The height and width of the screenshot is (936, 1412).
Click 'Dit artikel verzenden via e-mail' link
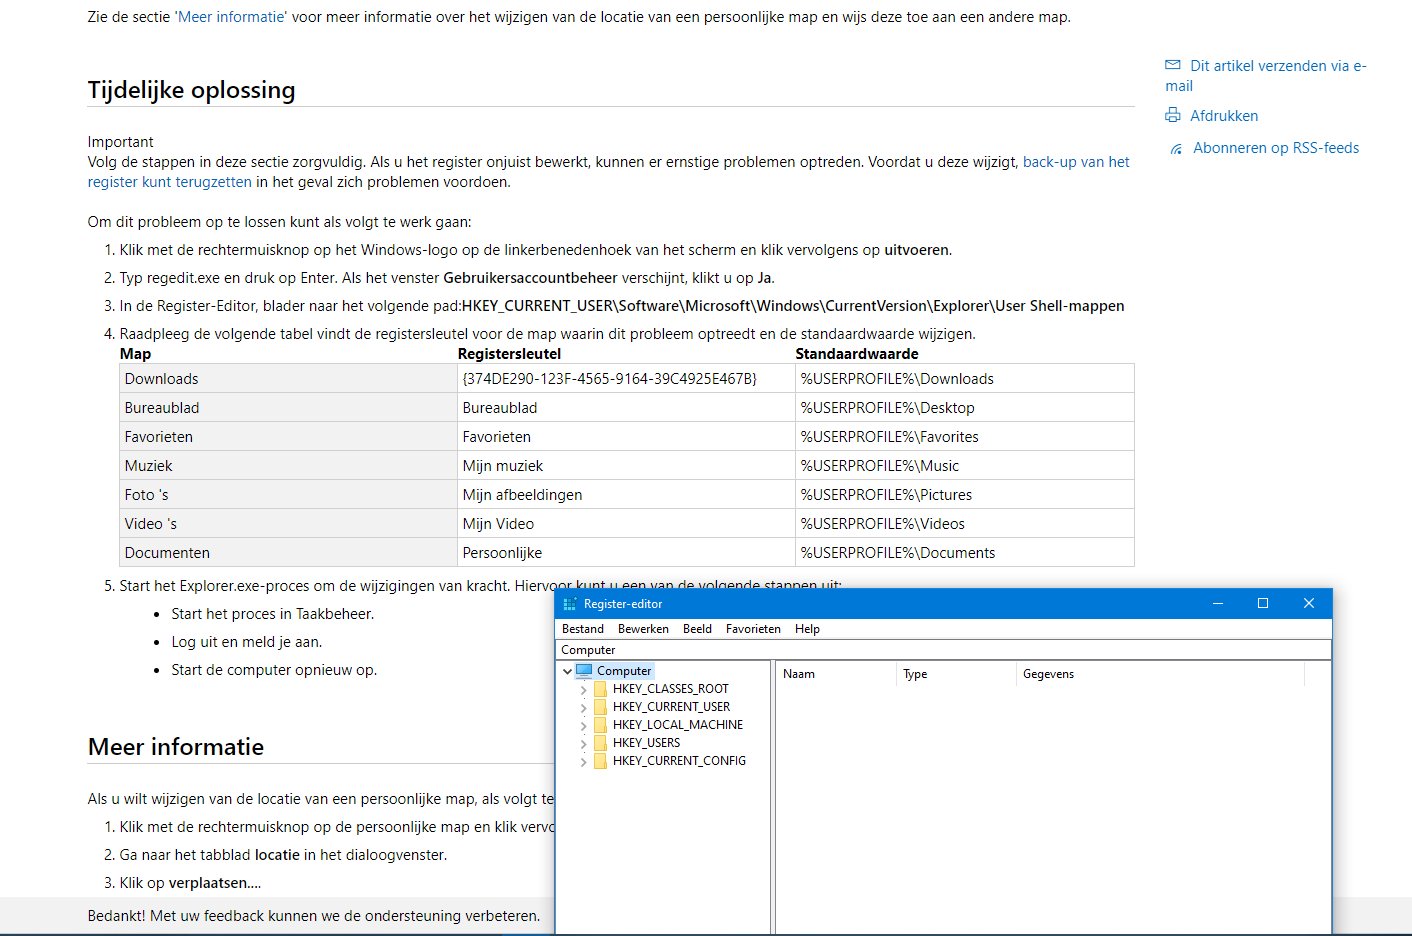[x=1266, y=76]
